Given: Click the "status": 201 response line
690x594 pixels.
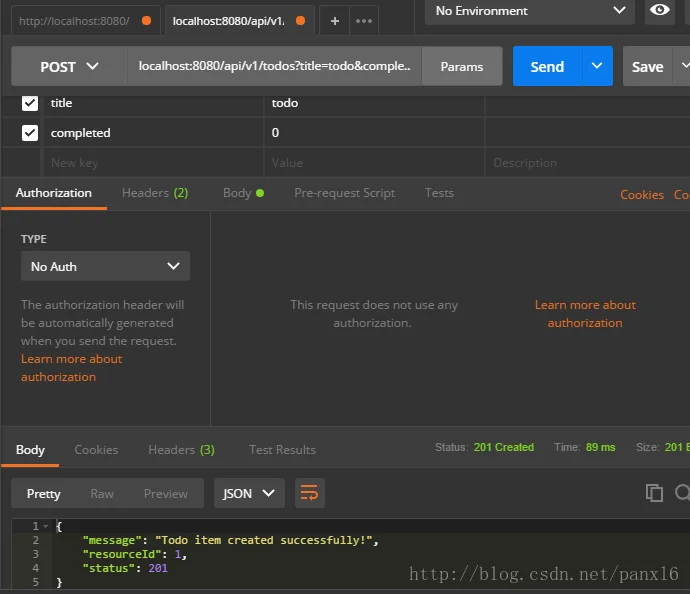Looking at the screenshot, I should pos(125,568).
